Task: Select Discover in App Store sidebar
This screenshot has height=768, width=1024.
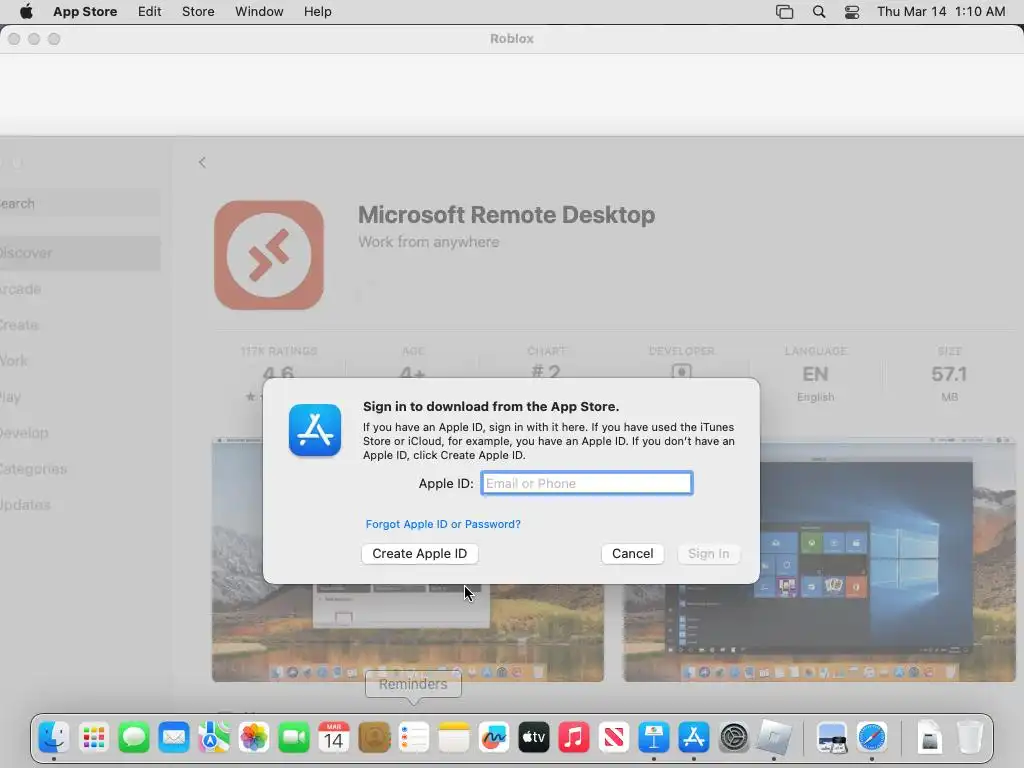Action: point(80,253)
